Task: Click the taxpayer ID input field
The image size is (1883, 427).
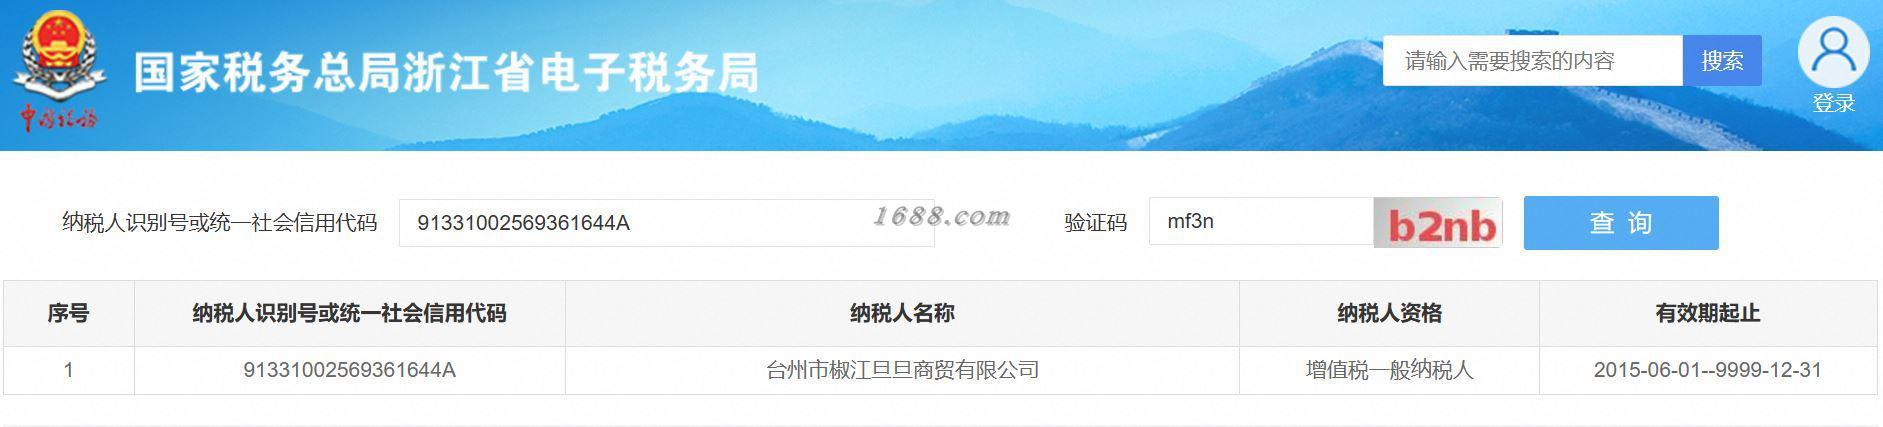Action: pos(666,223)
